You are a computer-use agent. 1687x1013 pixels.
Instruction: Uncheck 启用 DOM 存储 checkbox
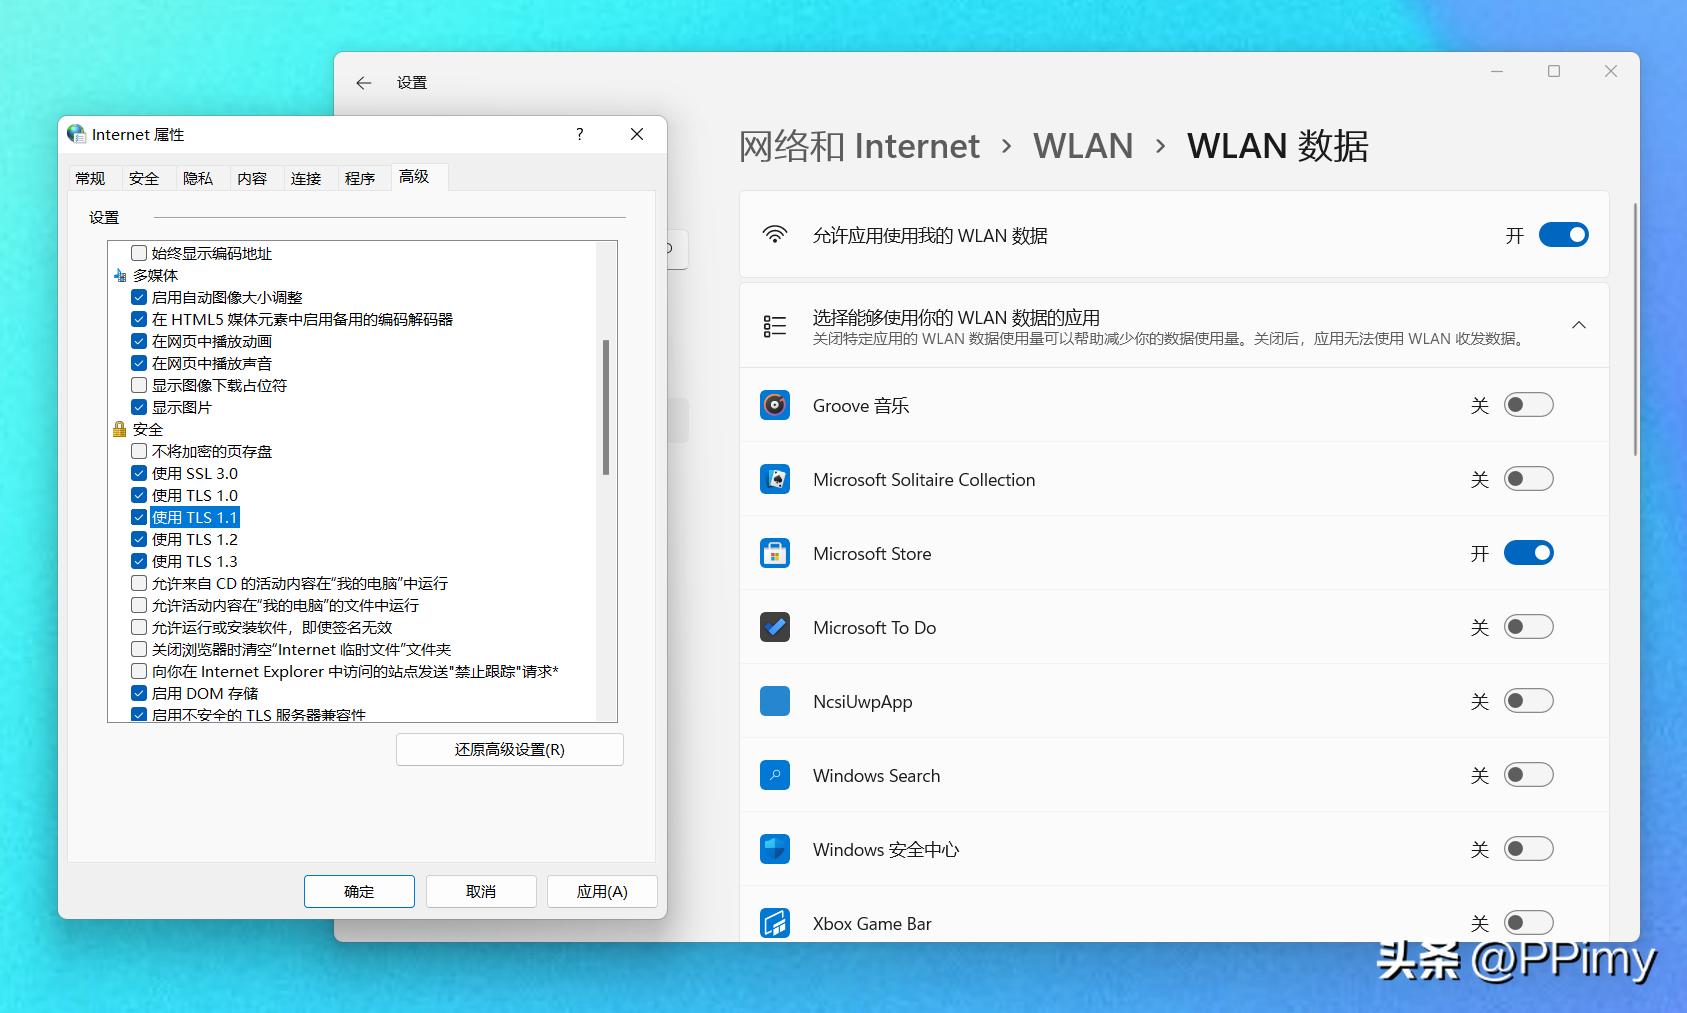pos(139,693)
